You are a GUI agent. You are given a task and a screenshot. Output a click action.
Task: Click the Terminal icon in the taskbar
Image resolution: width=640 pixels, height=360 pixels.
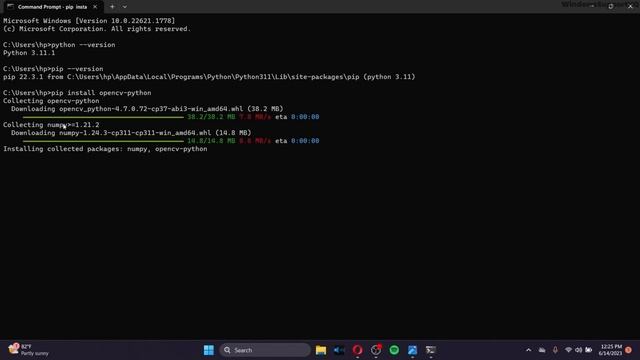pyautogui.click(x=431, y=350)
